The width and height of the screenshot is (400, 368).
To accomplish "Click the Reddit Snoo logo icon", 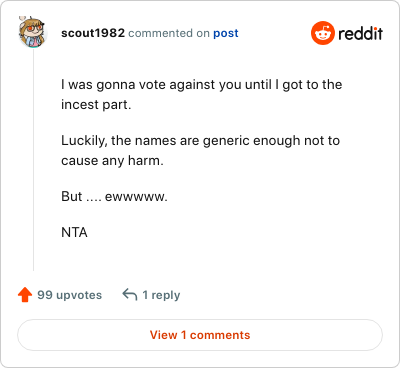I will pyautogui.click(x=322, y=33).
